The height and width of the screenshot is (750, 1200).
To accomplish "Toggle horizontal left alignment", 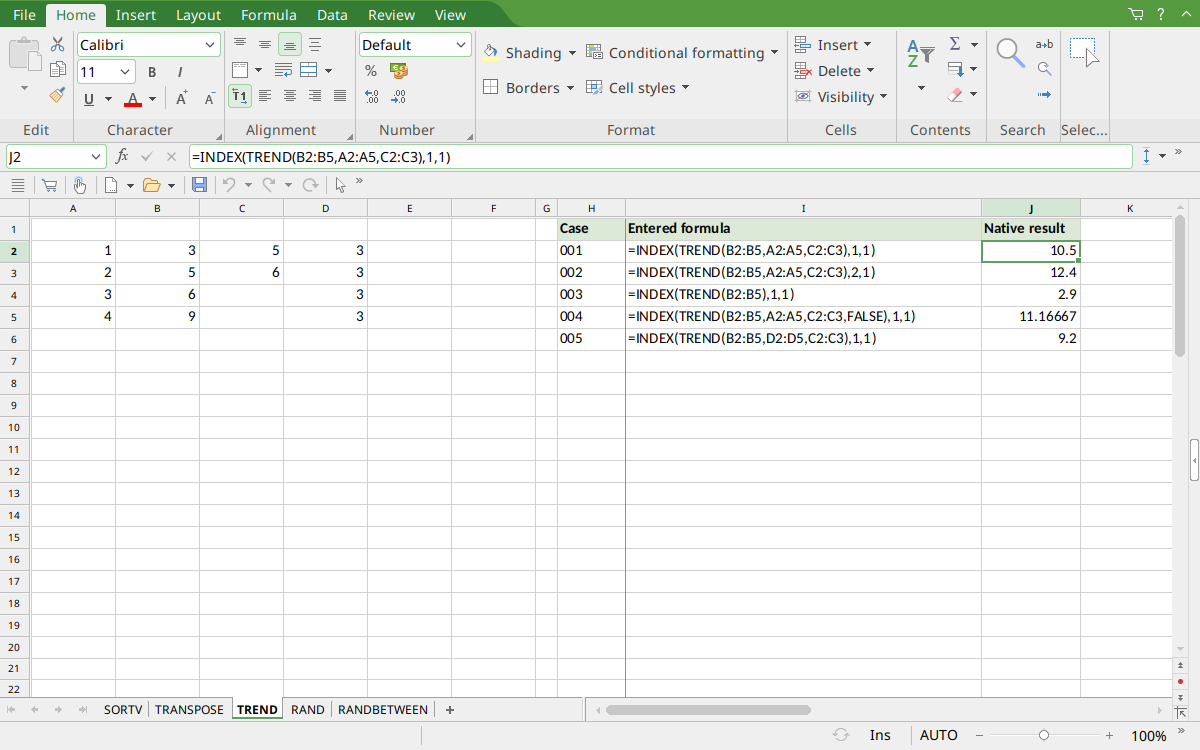I will [x=265, y=96].
